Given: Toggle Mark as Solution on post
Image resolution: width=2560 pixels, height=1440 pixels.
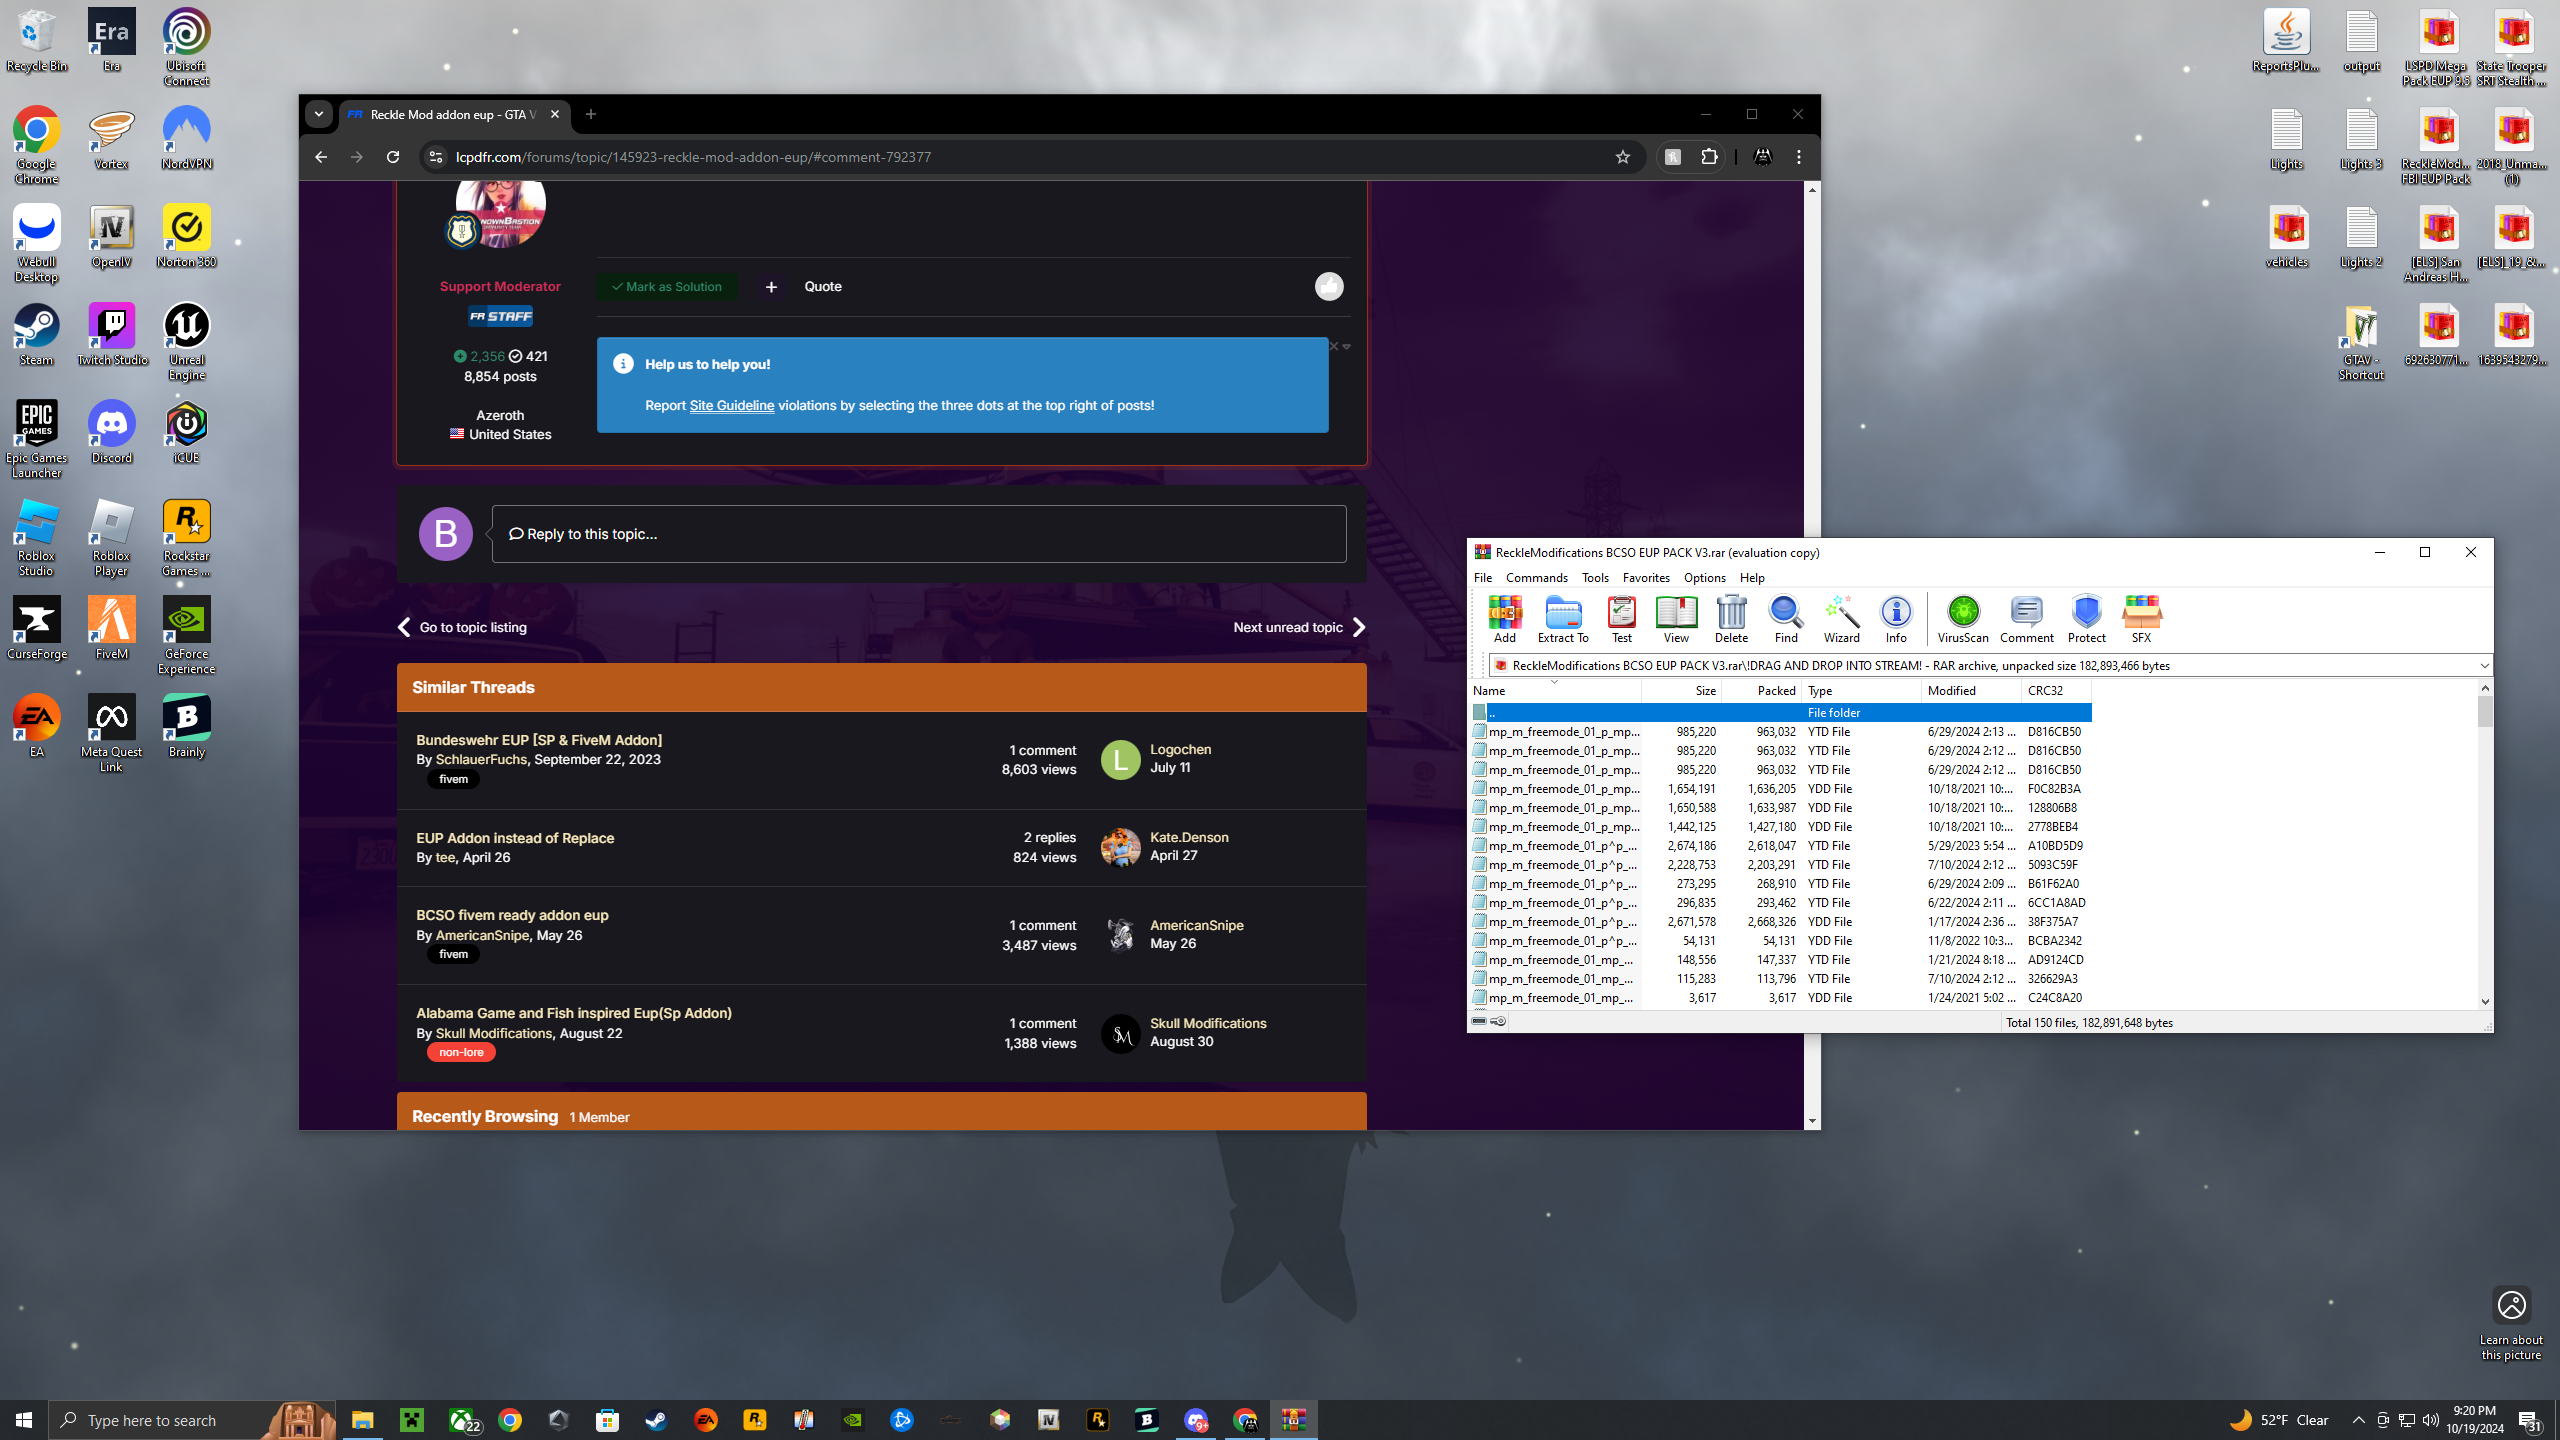Looking at the screenshot, I should click(667, 287).
